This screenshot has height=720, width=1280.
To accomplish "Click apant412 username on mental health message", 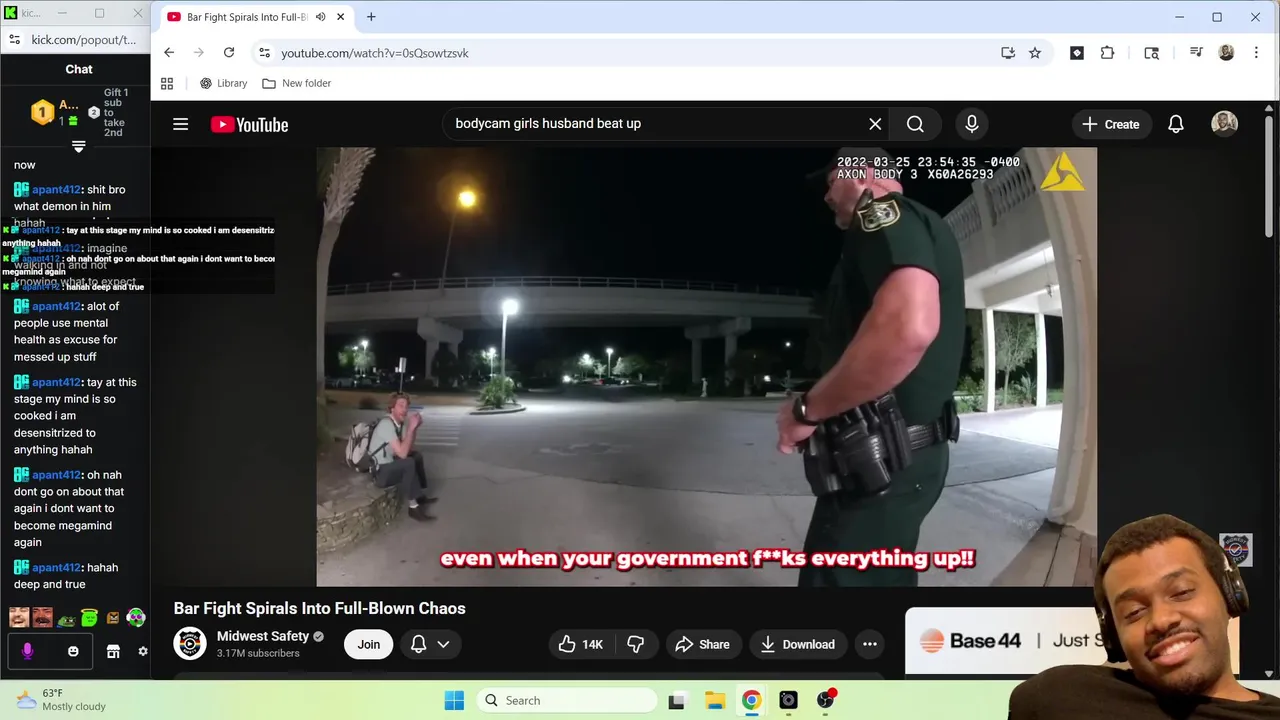I will pos(55,306).
